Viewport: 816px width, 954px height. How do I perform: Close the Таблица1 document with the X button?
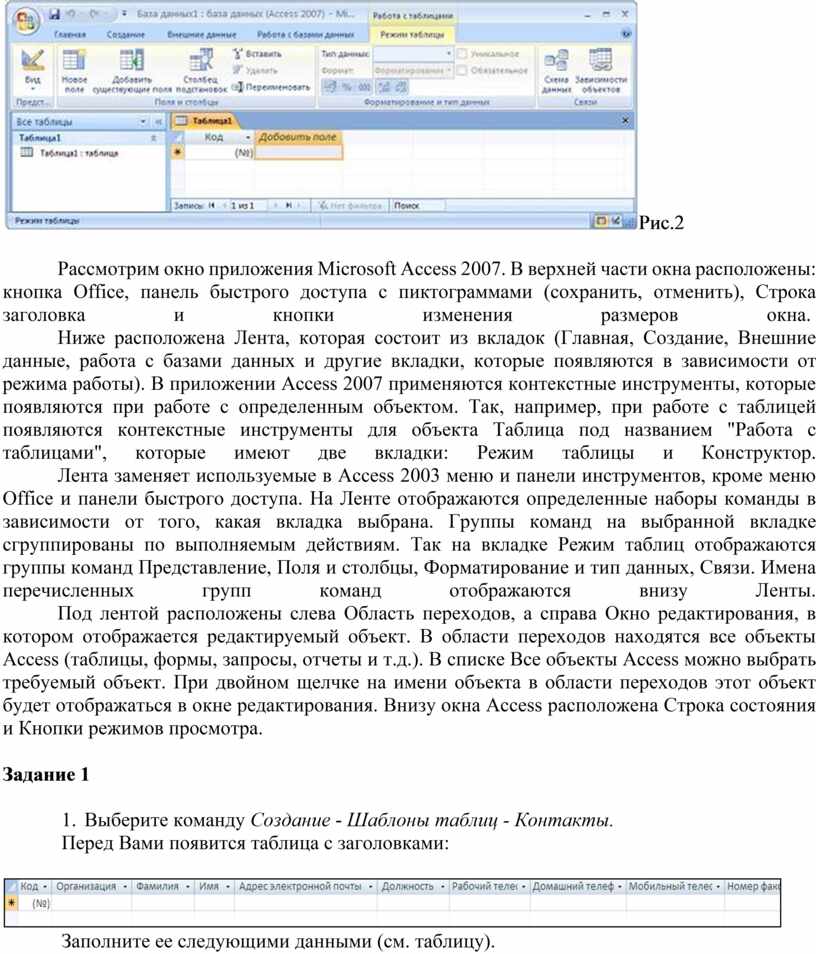click(625, 120)
